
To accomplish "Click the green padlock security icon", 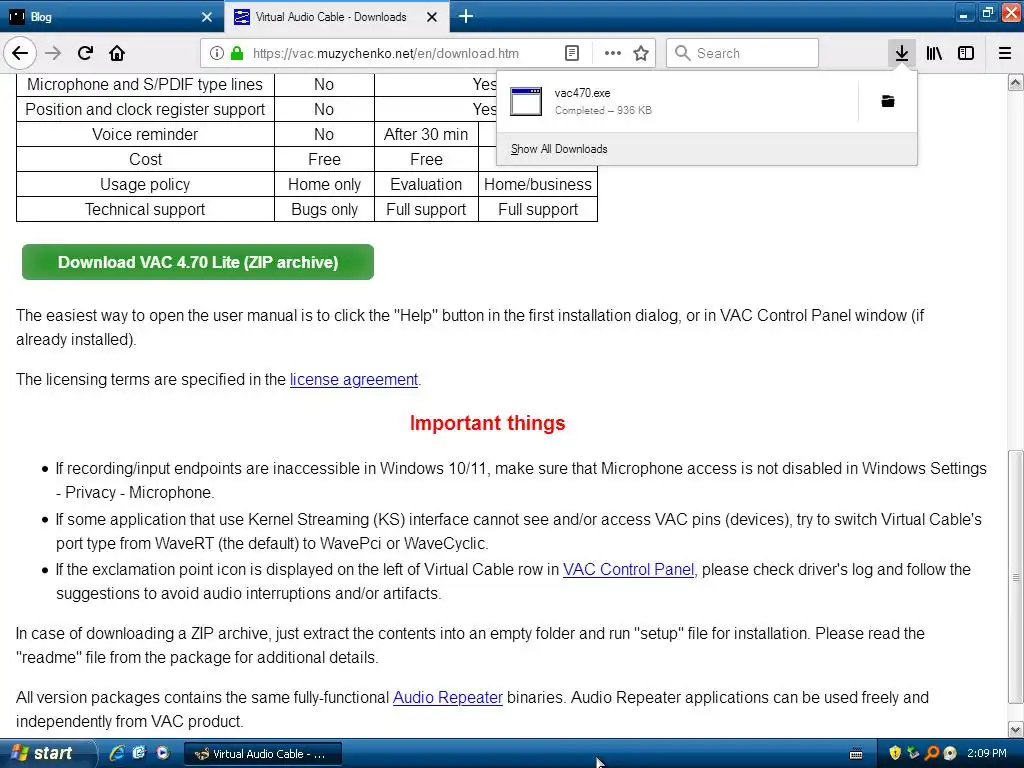I will tap(237, 53).
